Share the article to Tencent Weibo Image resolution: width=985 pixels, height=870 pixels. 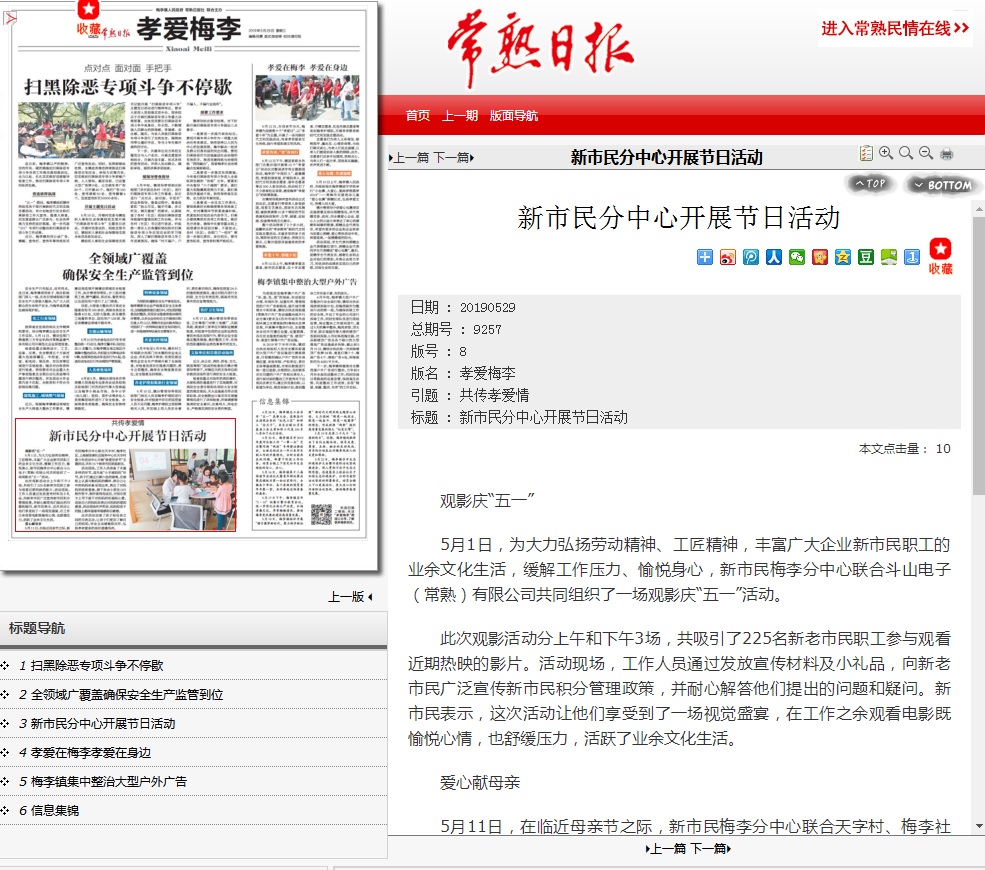(751, 257)
